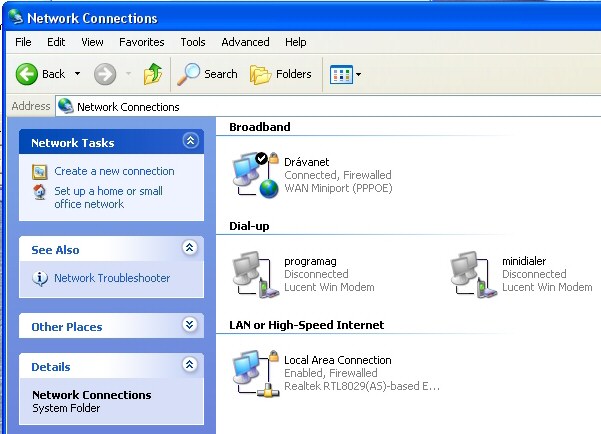Click the Views grid icon
601x434 pixels.
(x=341, y=74)
